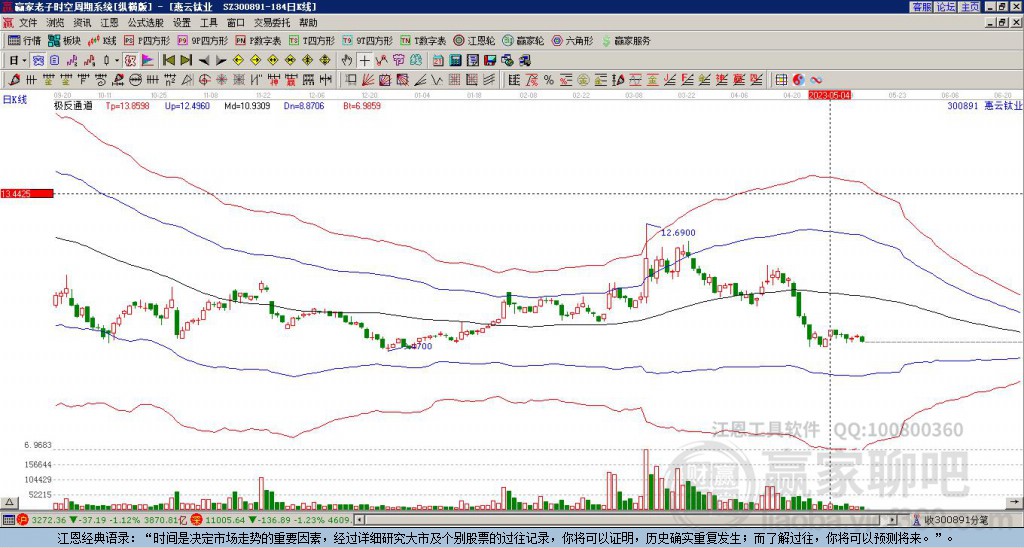
Task: Click the 13.4425 price axis marker
Action: click(26, 193)
